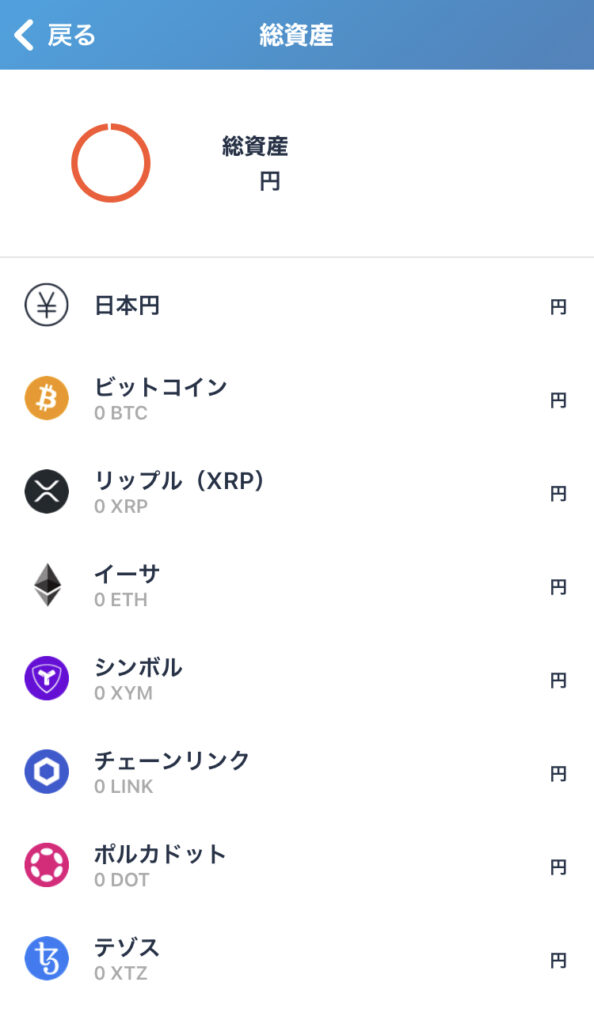
Task: Open the イーサ asset entry
Action: coord(297,585)
